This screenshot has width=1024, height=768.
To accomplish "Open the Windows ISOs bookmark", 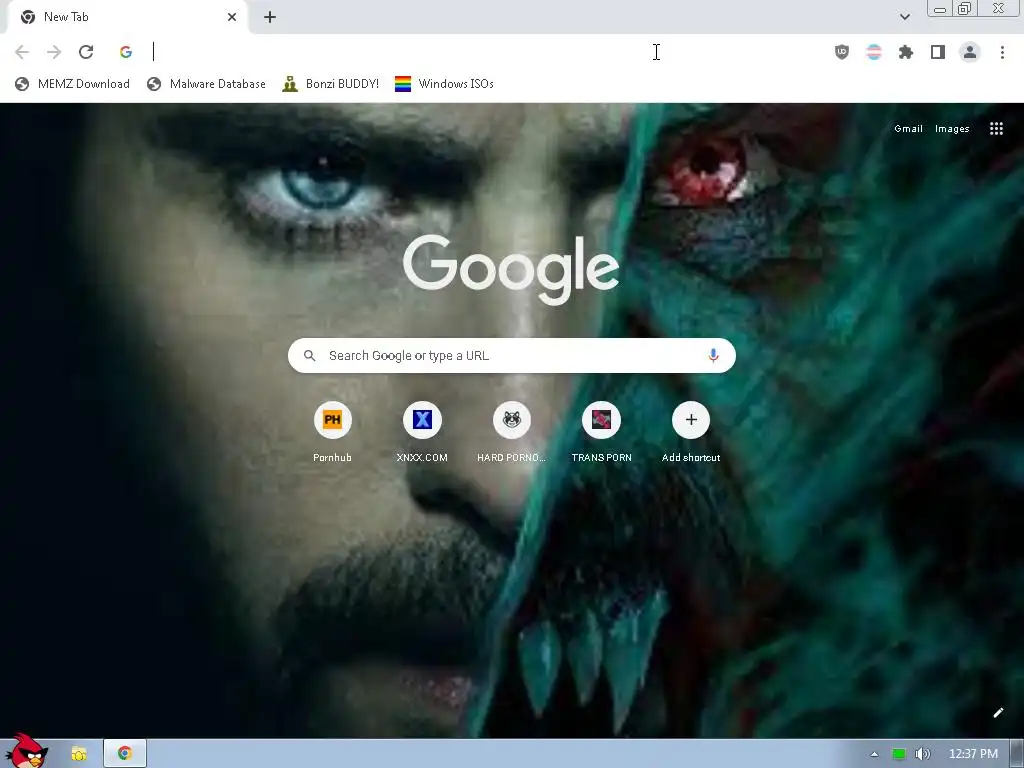I will point(444,84).
